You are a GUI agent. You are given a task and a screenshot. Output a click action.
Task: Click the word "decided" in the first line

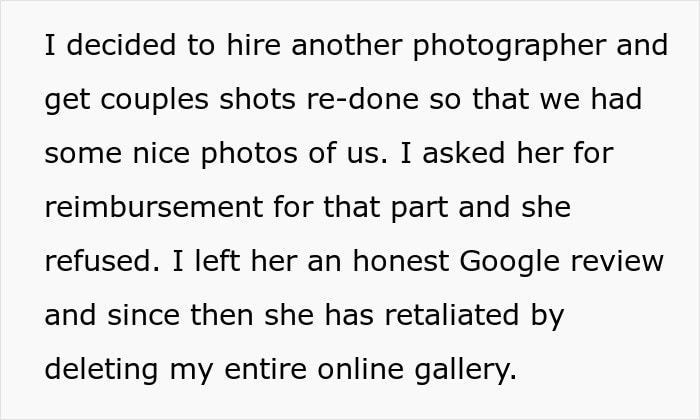(x=121, y=45)
